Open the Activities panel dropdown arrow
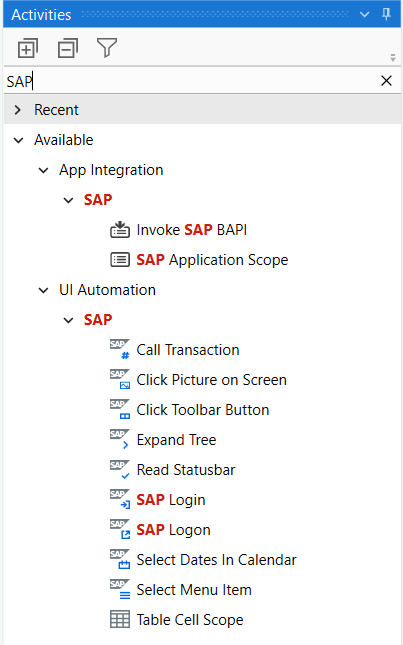Viewport: 403px width, 645px height. [364, 15]
